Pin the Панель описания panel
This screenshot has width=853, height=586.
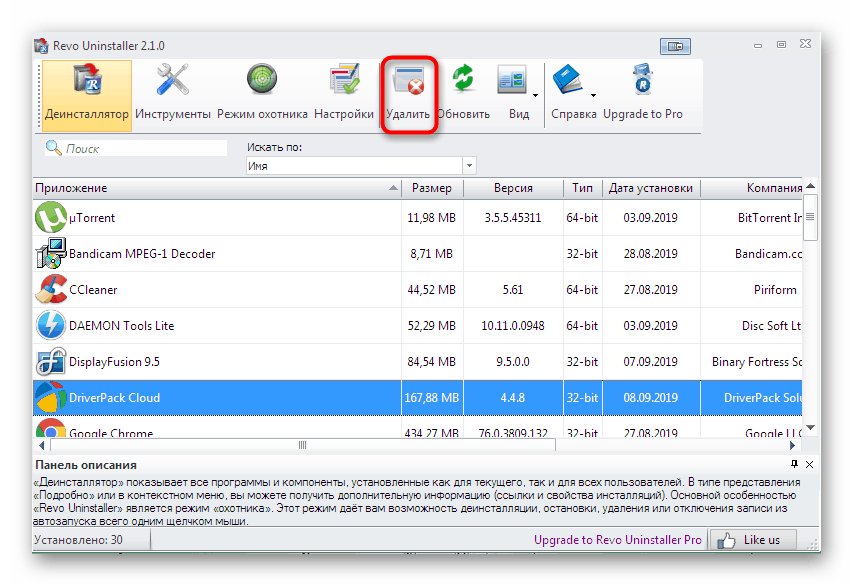pos(794,464)
